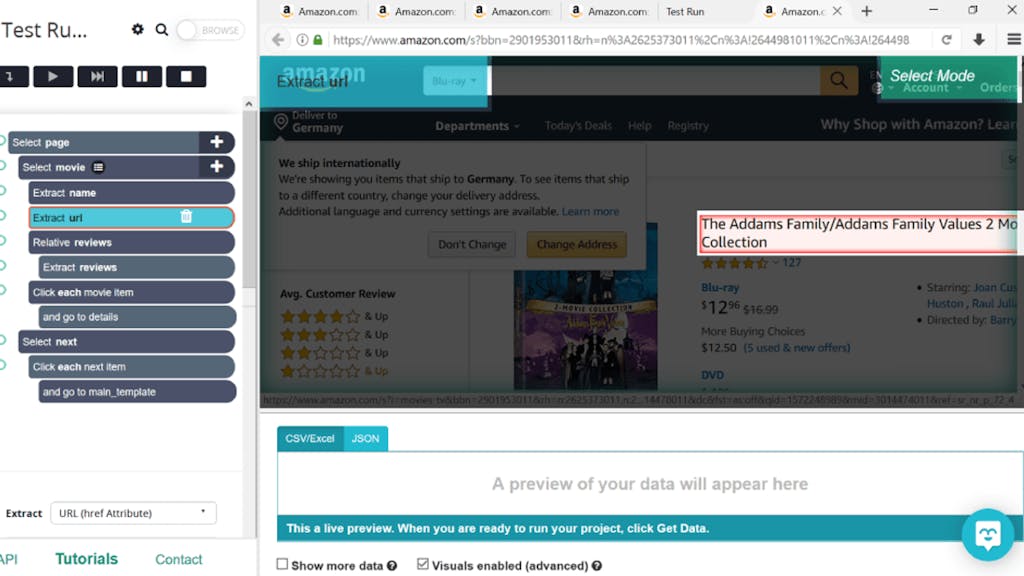This screenshot has width=1024, height=576.
Task: Click the Amazon URL address field
Action: click(620, 40)
